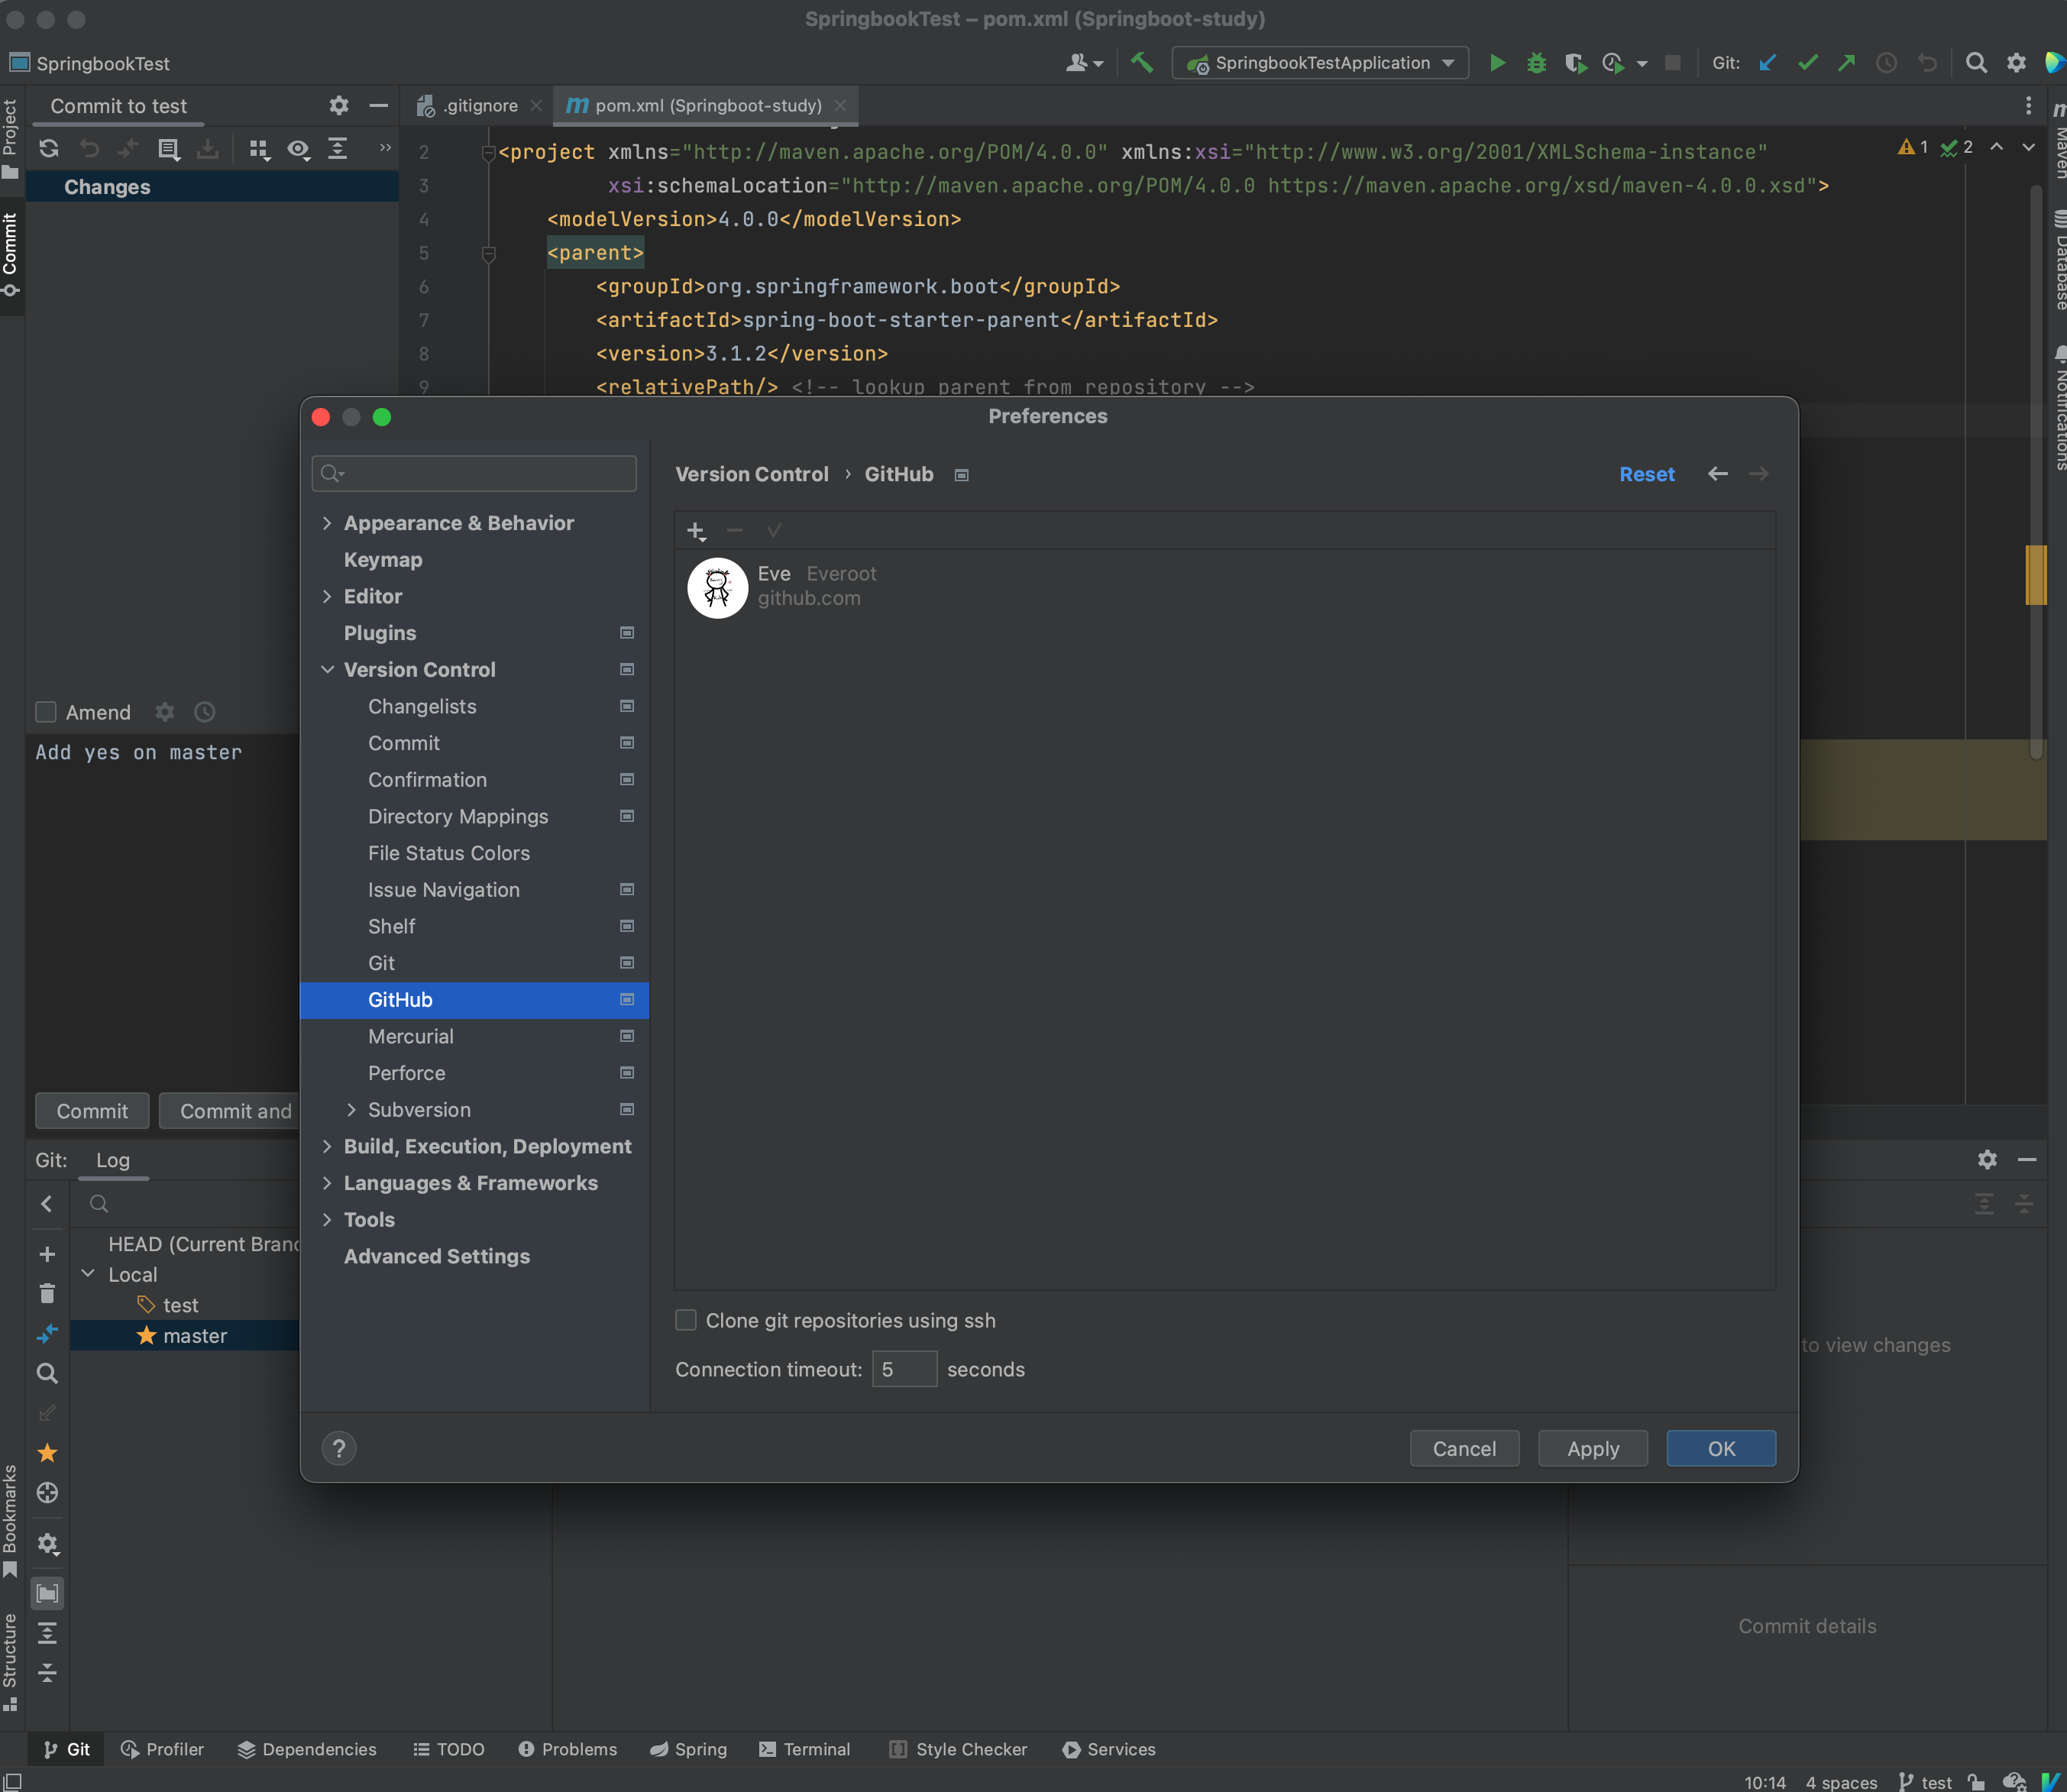
Task: Switch to the .gitignore editor tab
Action: [478, 105]
